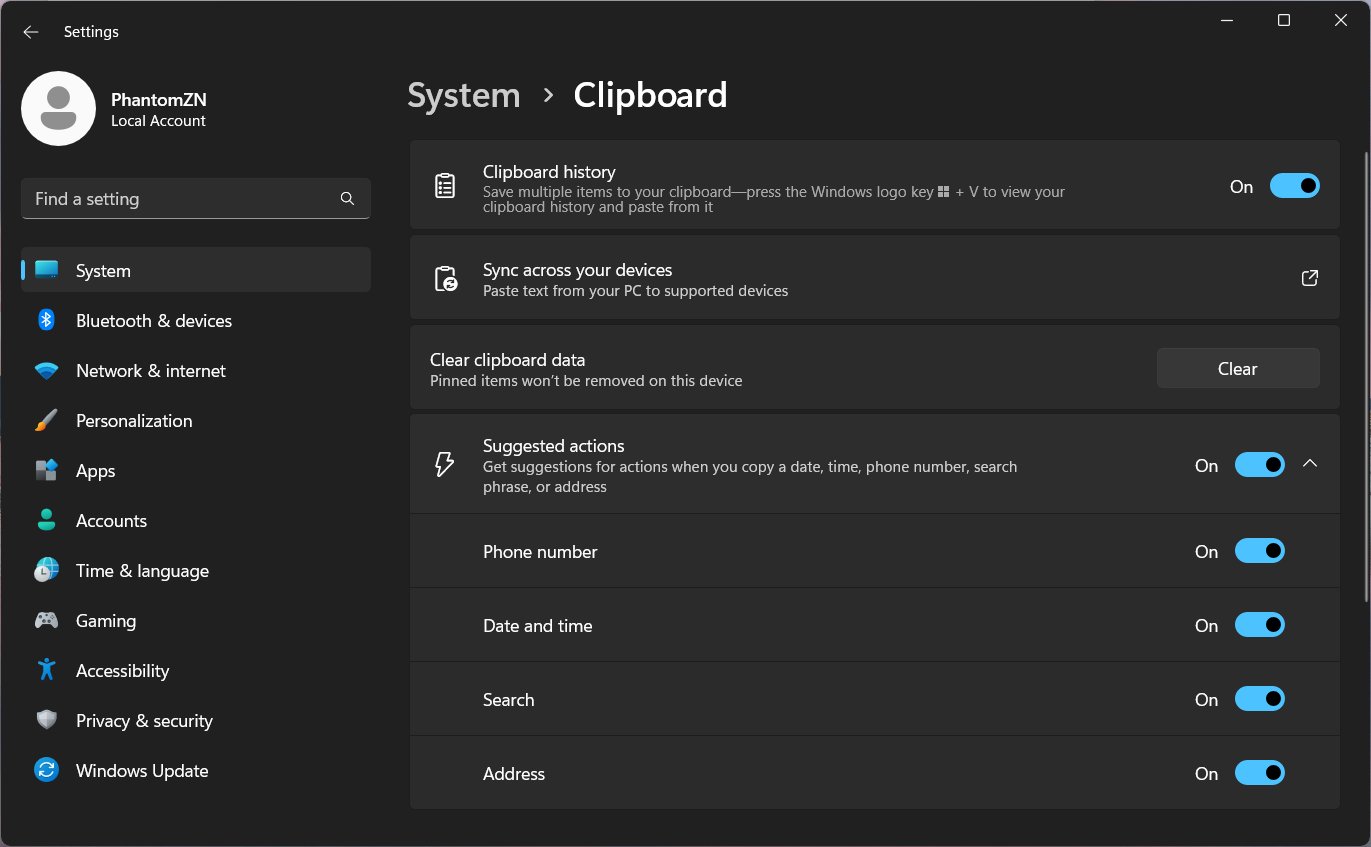Click the System breadcrumb link

(464, 96)
